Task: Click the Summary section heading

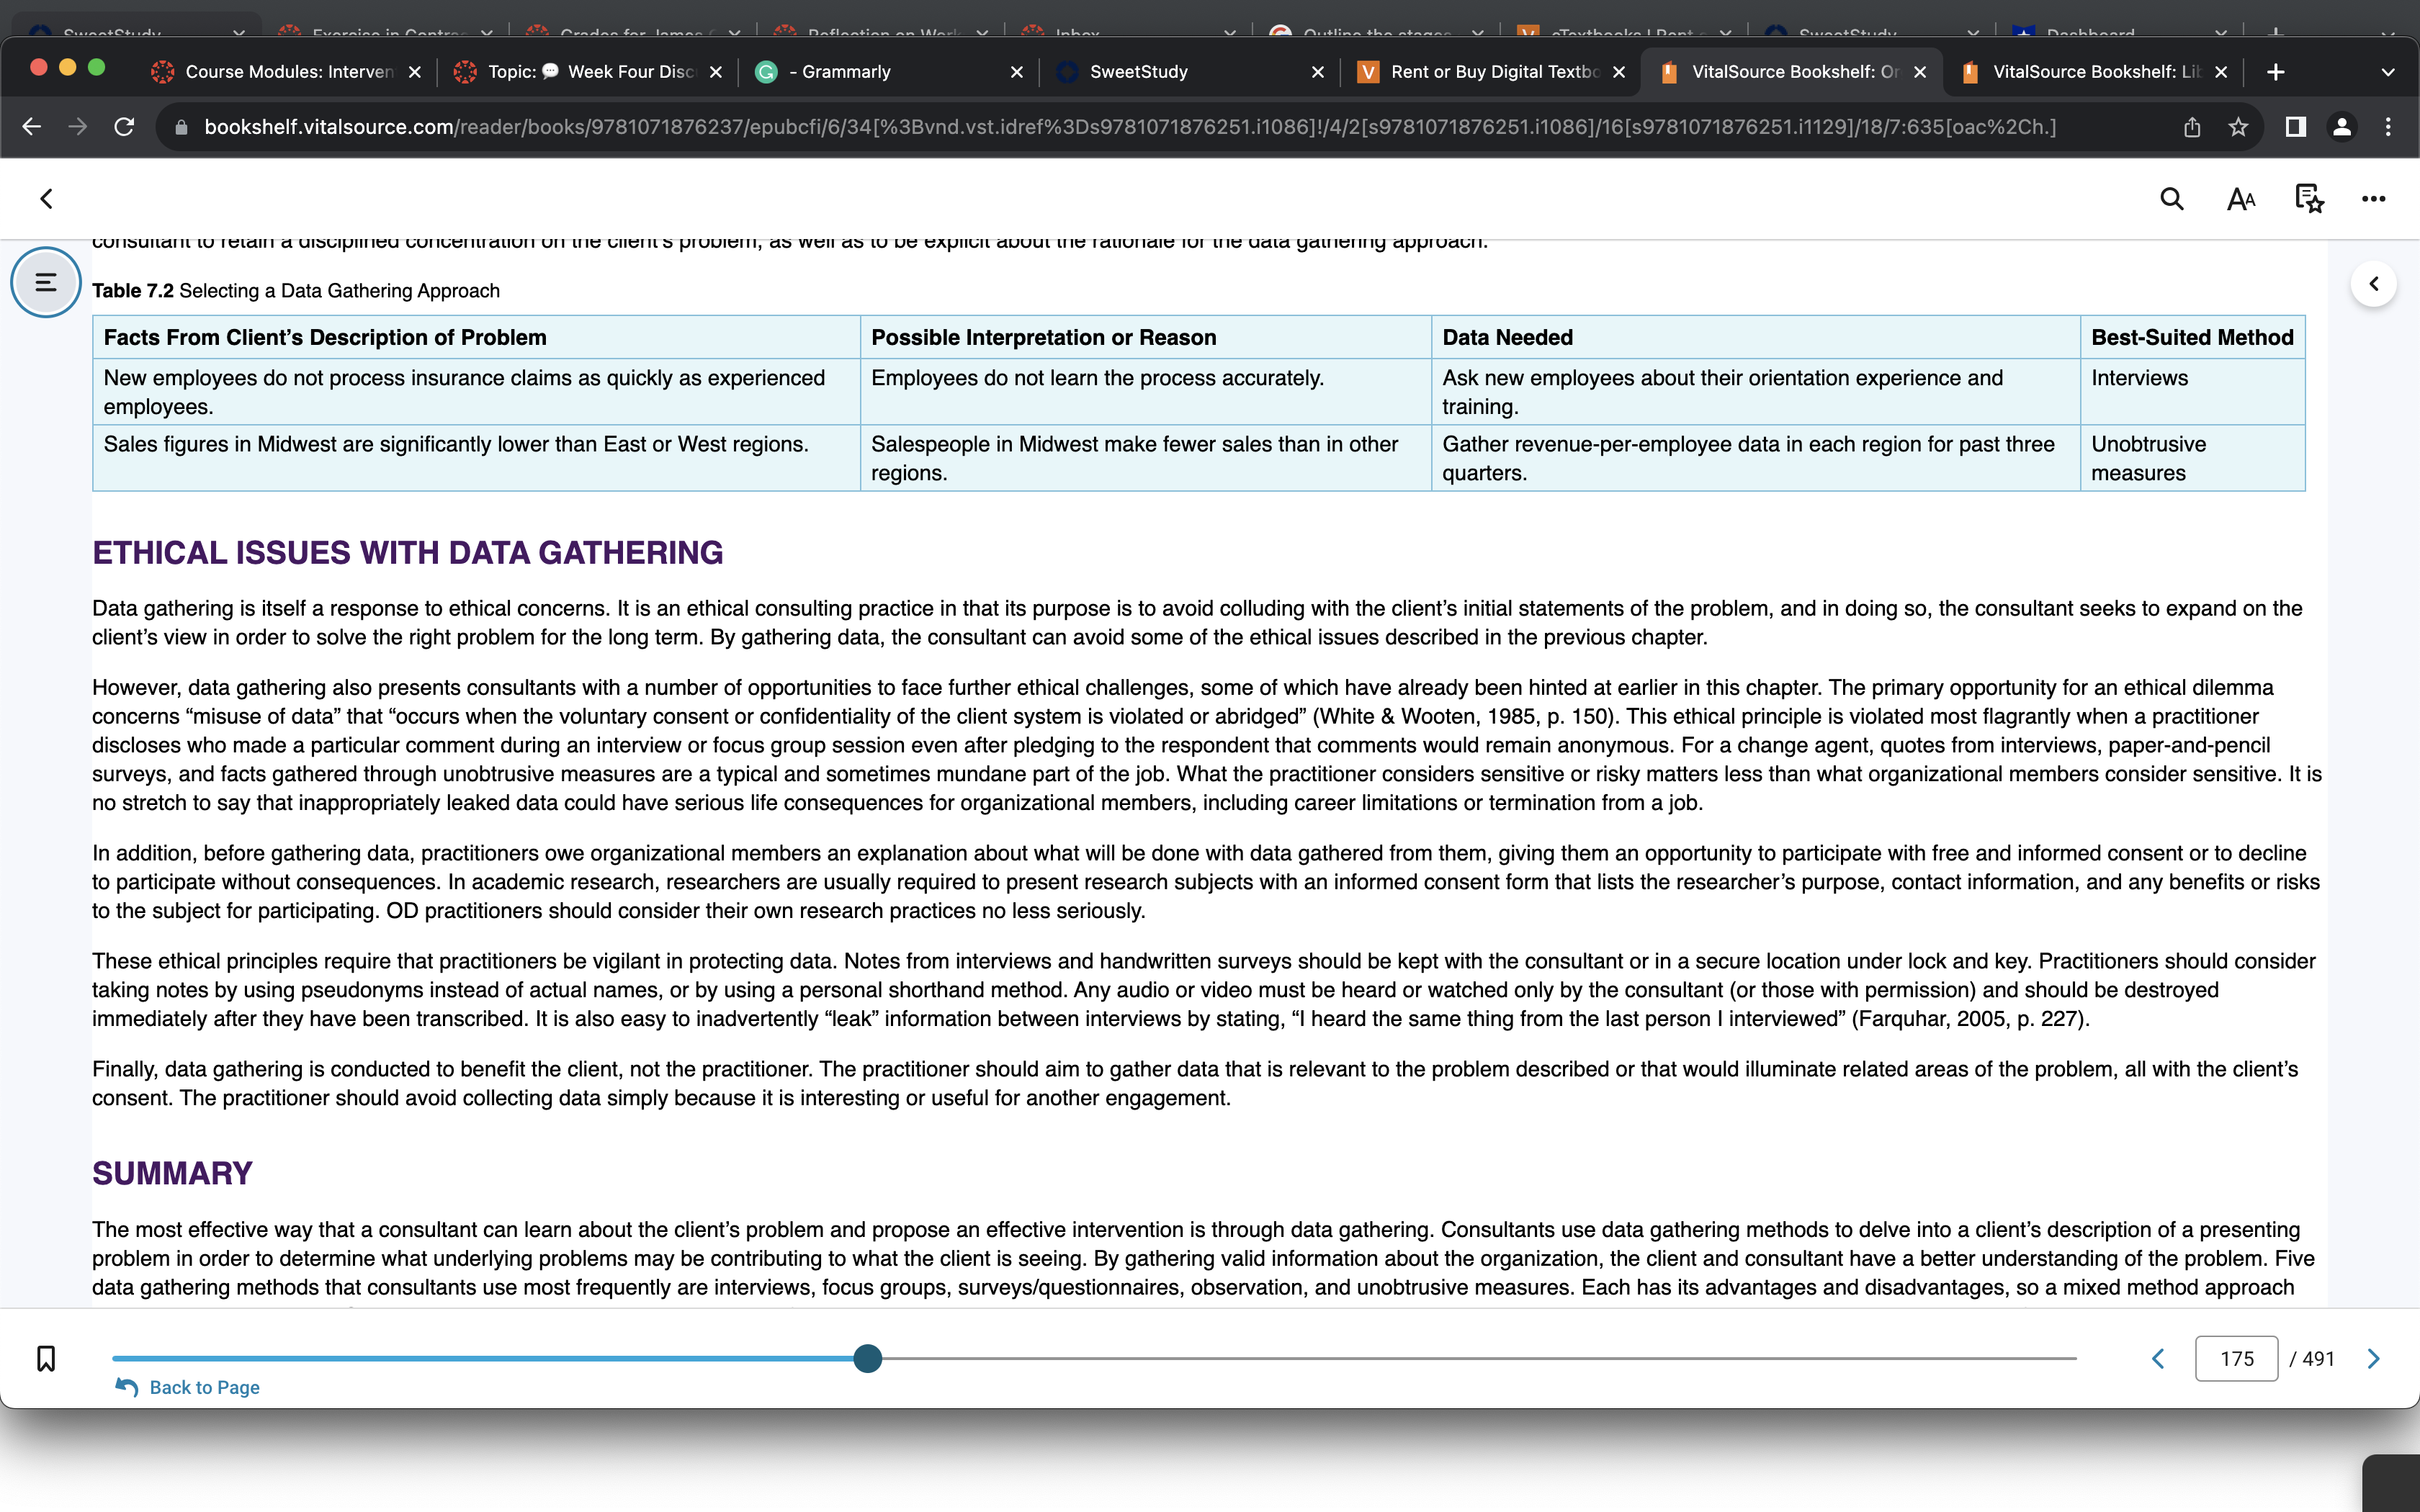Action: point(172,1173)
